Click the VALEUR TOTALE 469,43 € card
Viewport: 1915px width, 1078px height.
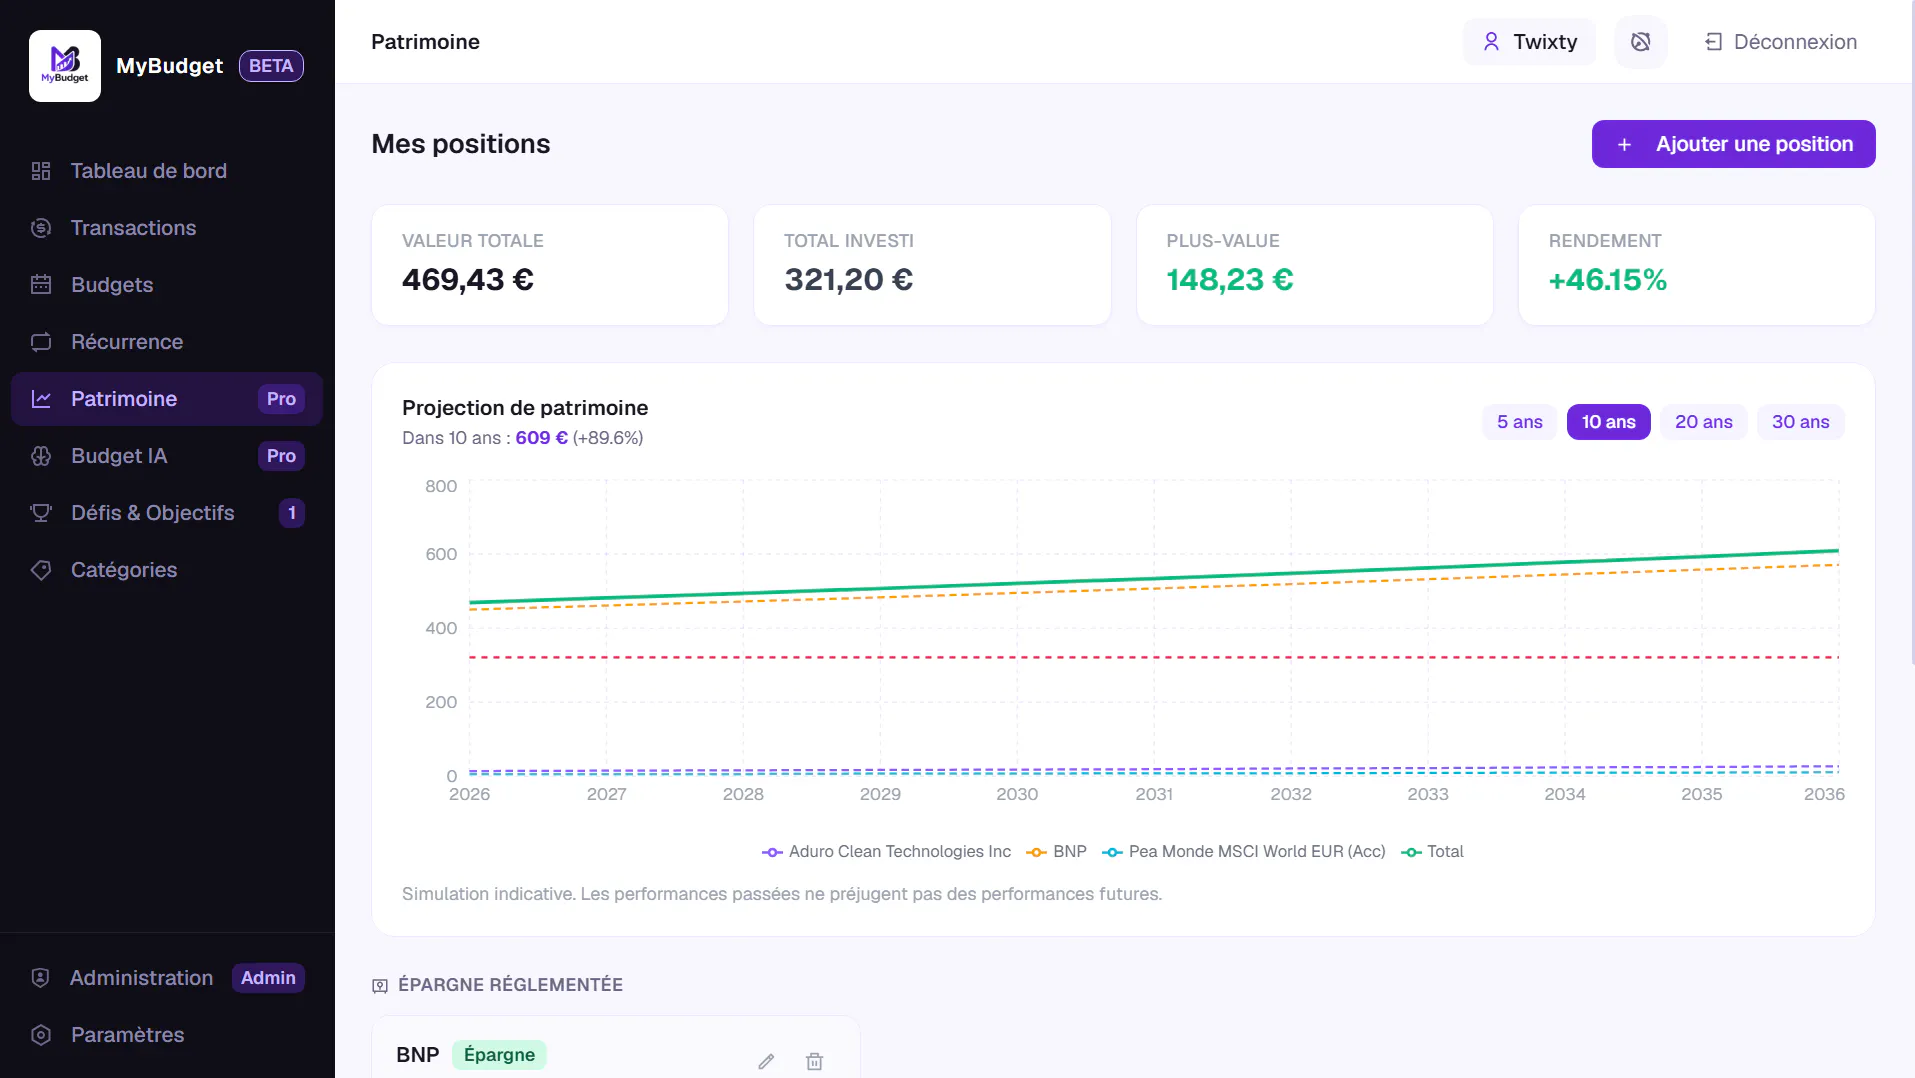pos(550,265)
